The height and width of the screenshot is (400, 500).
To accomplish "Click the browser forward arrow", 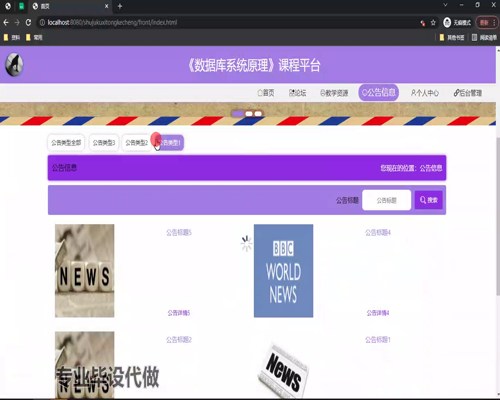I will pyautogui.click(x=17, y=22).
